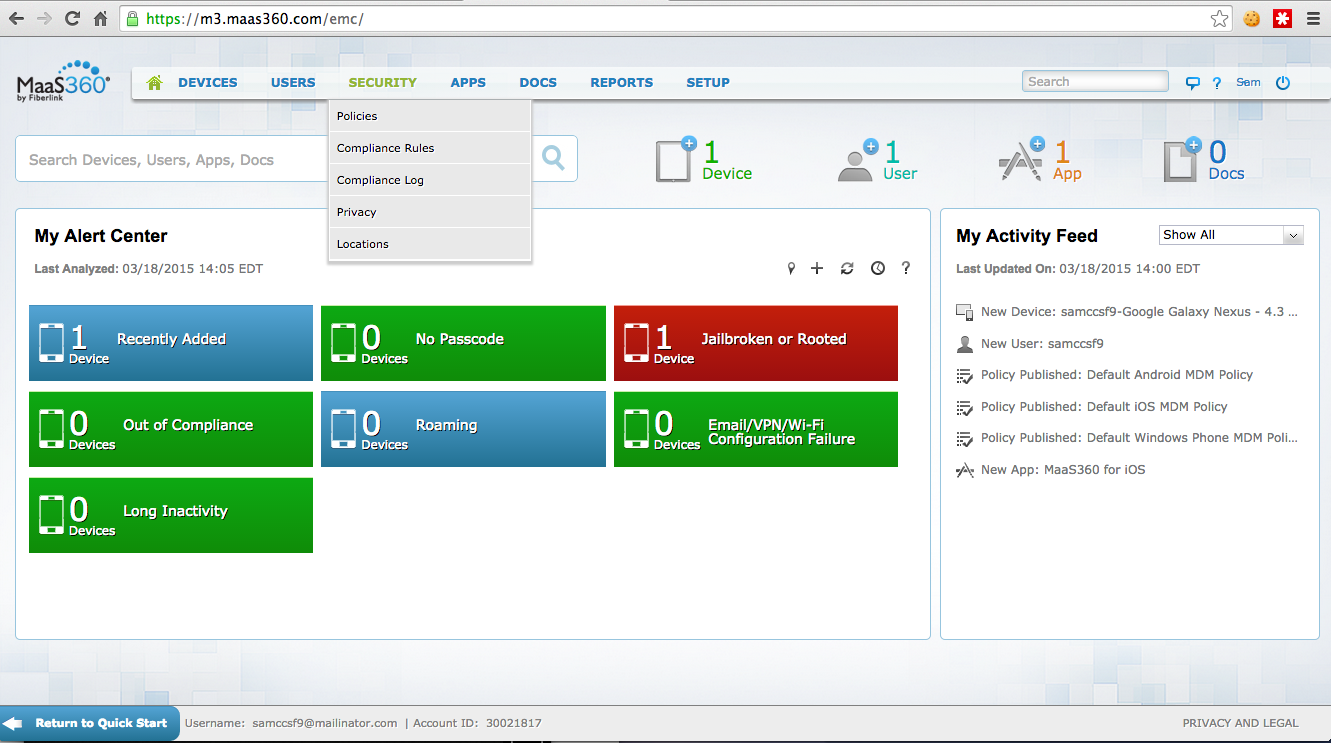1331x743 pixels.
Task: Open Policy Published: Default Windows Phone entry
Action: click(x=1139, y=438)
